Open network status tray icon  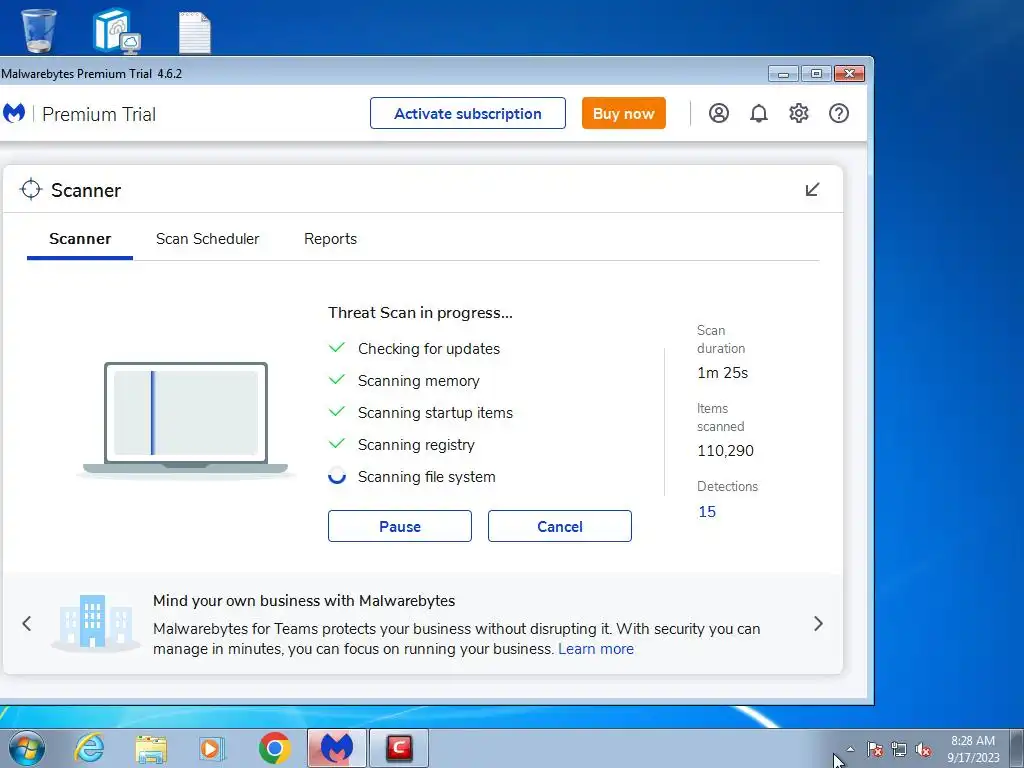pyautogui.click(x=899, y=749)
